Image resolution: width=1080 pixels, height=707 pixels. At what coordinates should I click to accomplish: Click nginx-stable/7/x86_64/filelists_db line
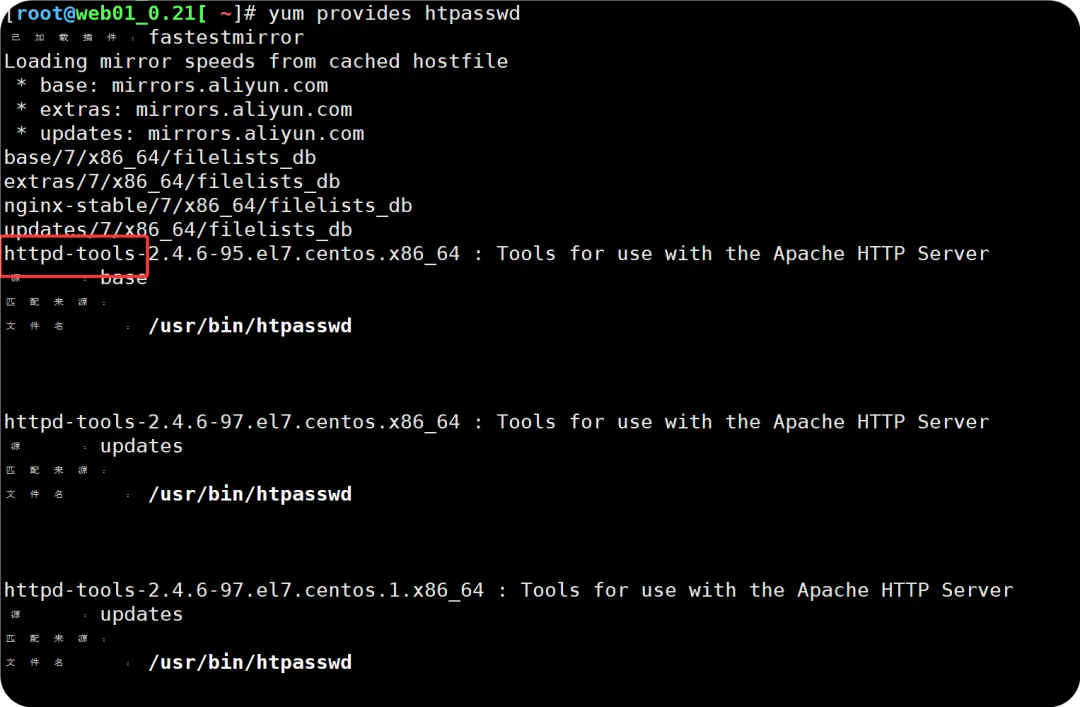point(208,206)
